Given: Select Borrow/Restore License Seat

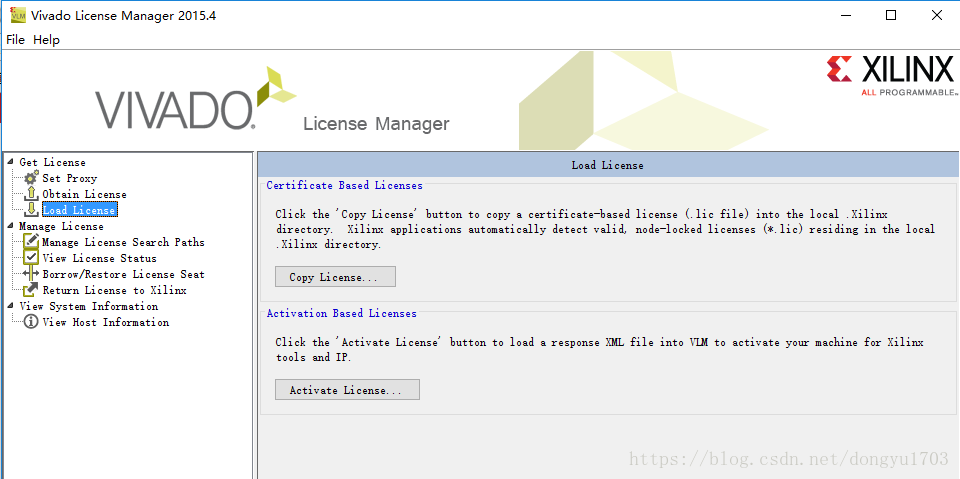Looking at the screenshot, I should (x=123, y=274).
